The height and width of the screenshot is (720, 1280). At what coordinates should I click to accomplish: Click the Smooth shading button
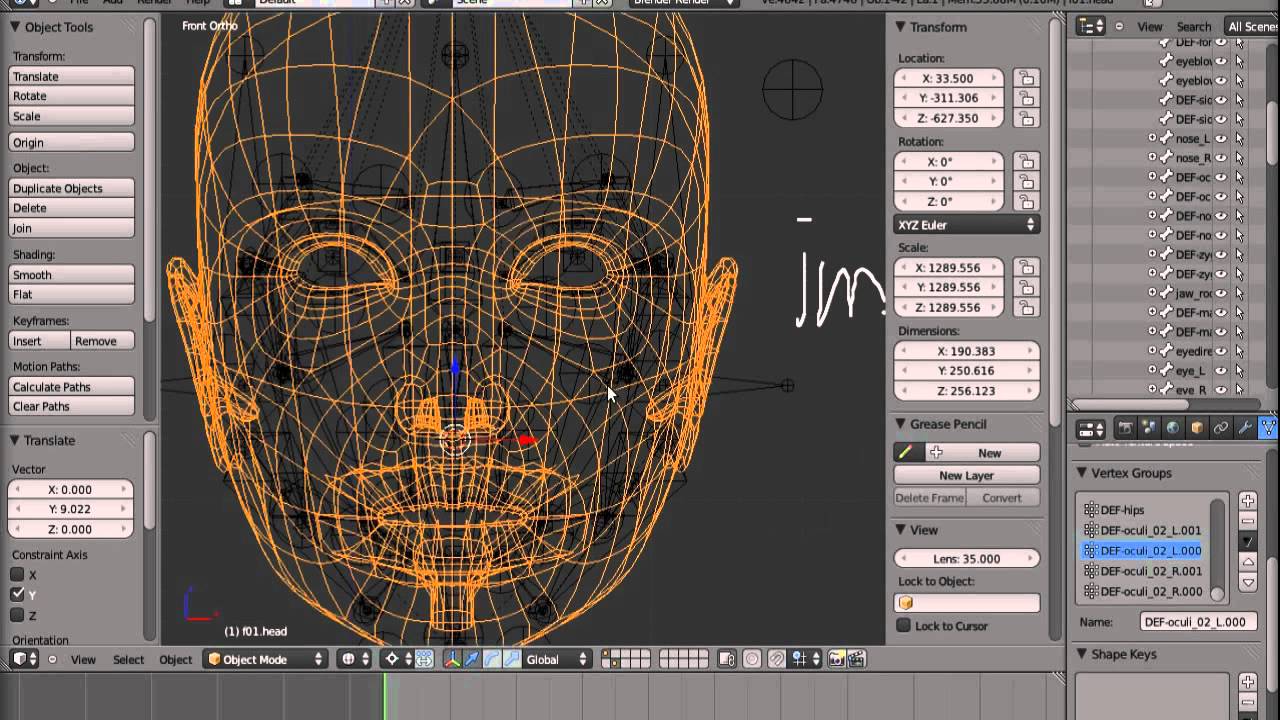coord(71,275)
